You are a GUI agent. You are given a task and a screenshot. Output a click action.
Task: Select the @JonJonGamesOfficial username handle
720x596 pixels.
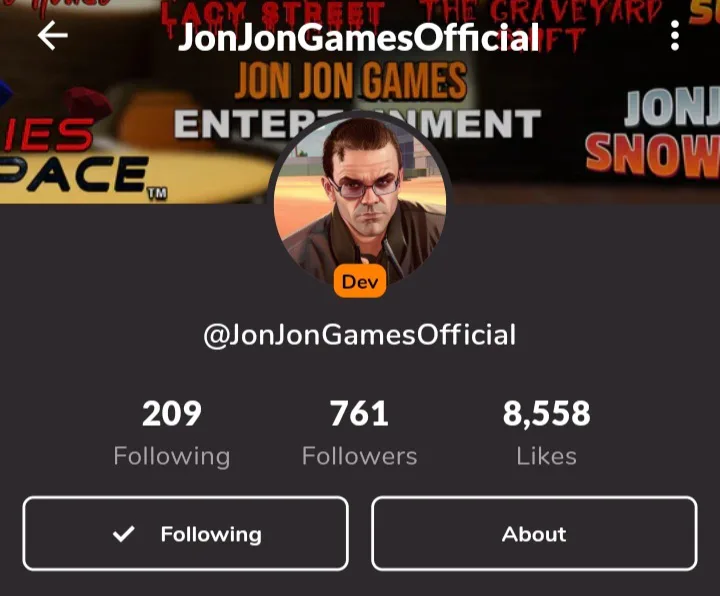[360, 335]
